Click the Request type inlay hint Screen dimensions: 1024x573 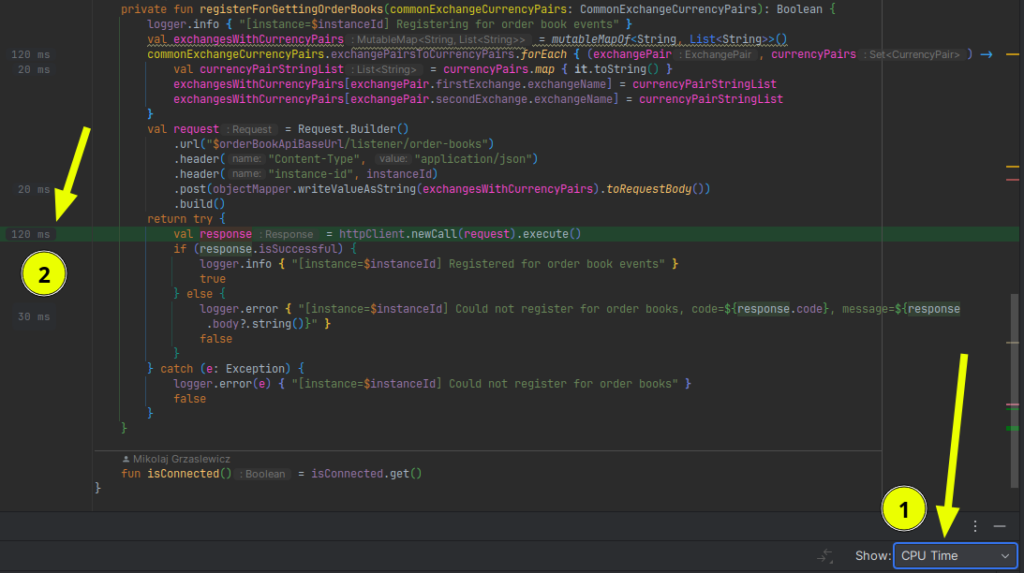click(249, 130)
